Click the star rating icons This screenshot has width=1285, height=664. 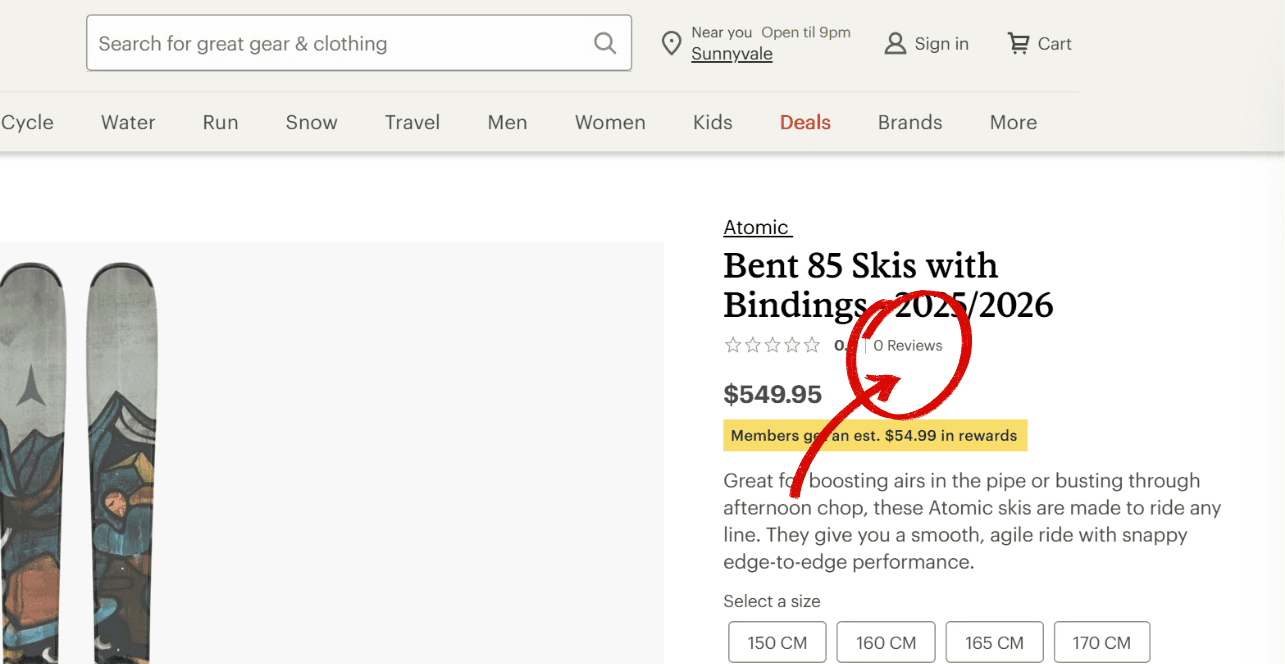click(x=772, y=345)
